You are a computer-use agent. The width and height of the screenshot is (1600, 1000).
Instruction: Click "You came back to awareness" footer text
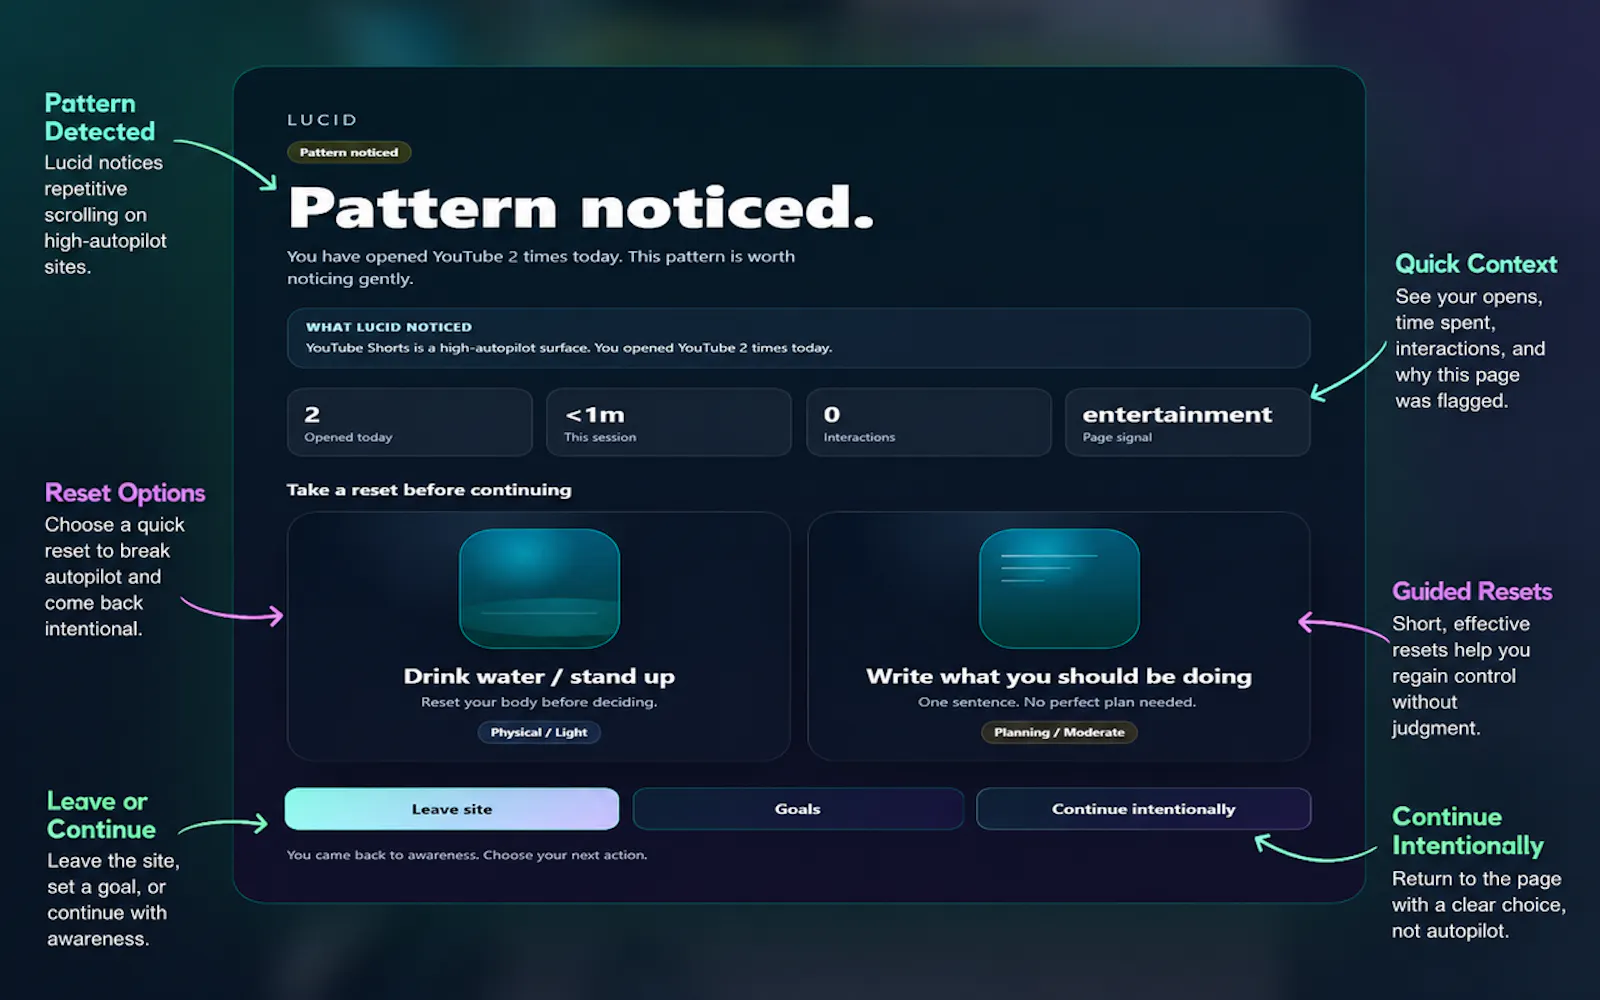point(467,855)
